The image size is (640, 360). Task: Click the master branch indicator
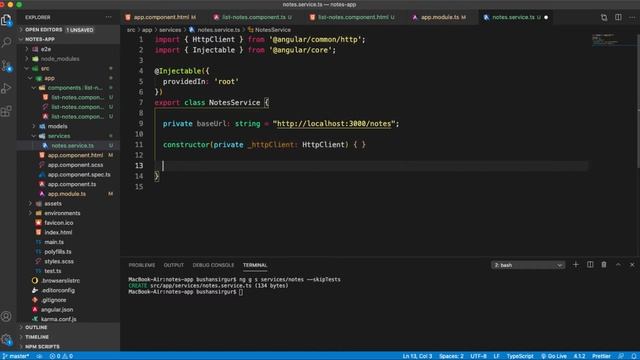point(16,356)
